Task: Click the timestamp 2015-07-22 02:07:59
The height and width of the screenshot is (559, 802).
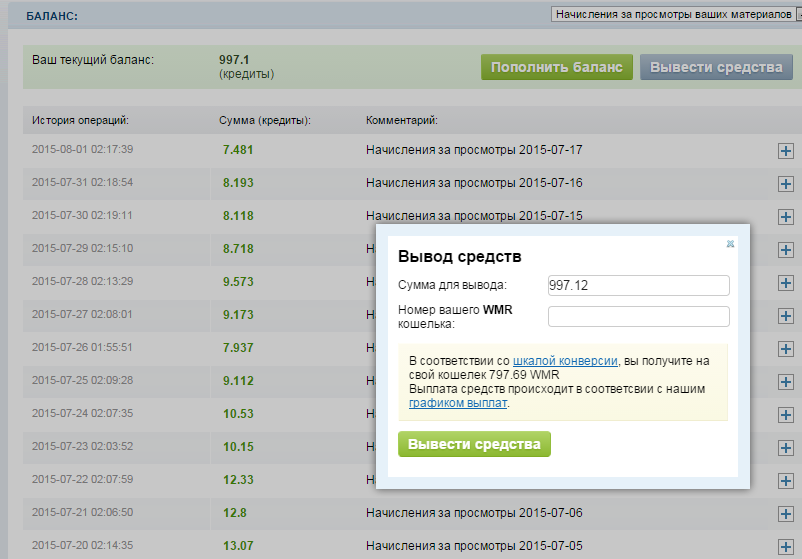Action: click(82, 479)
